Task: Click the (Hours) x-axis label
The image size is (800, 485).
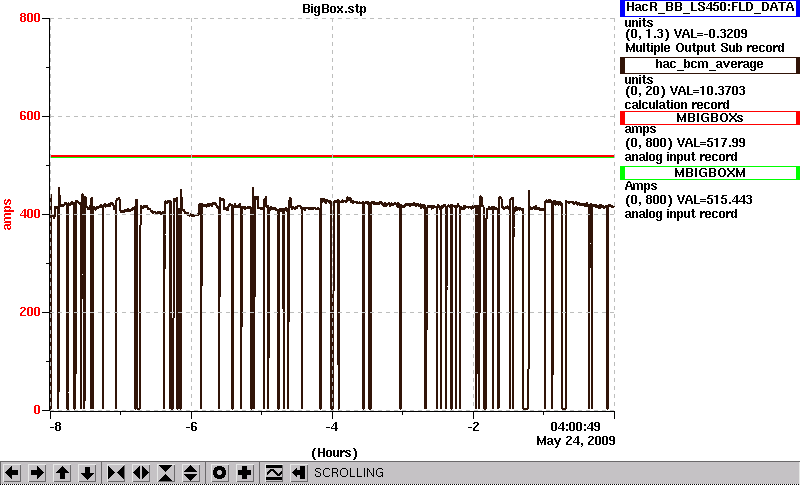Action: pos(334,453)
